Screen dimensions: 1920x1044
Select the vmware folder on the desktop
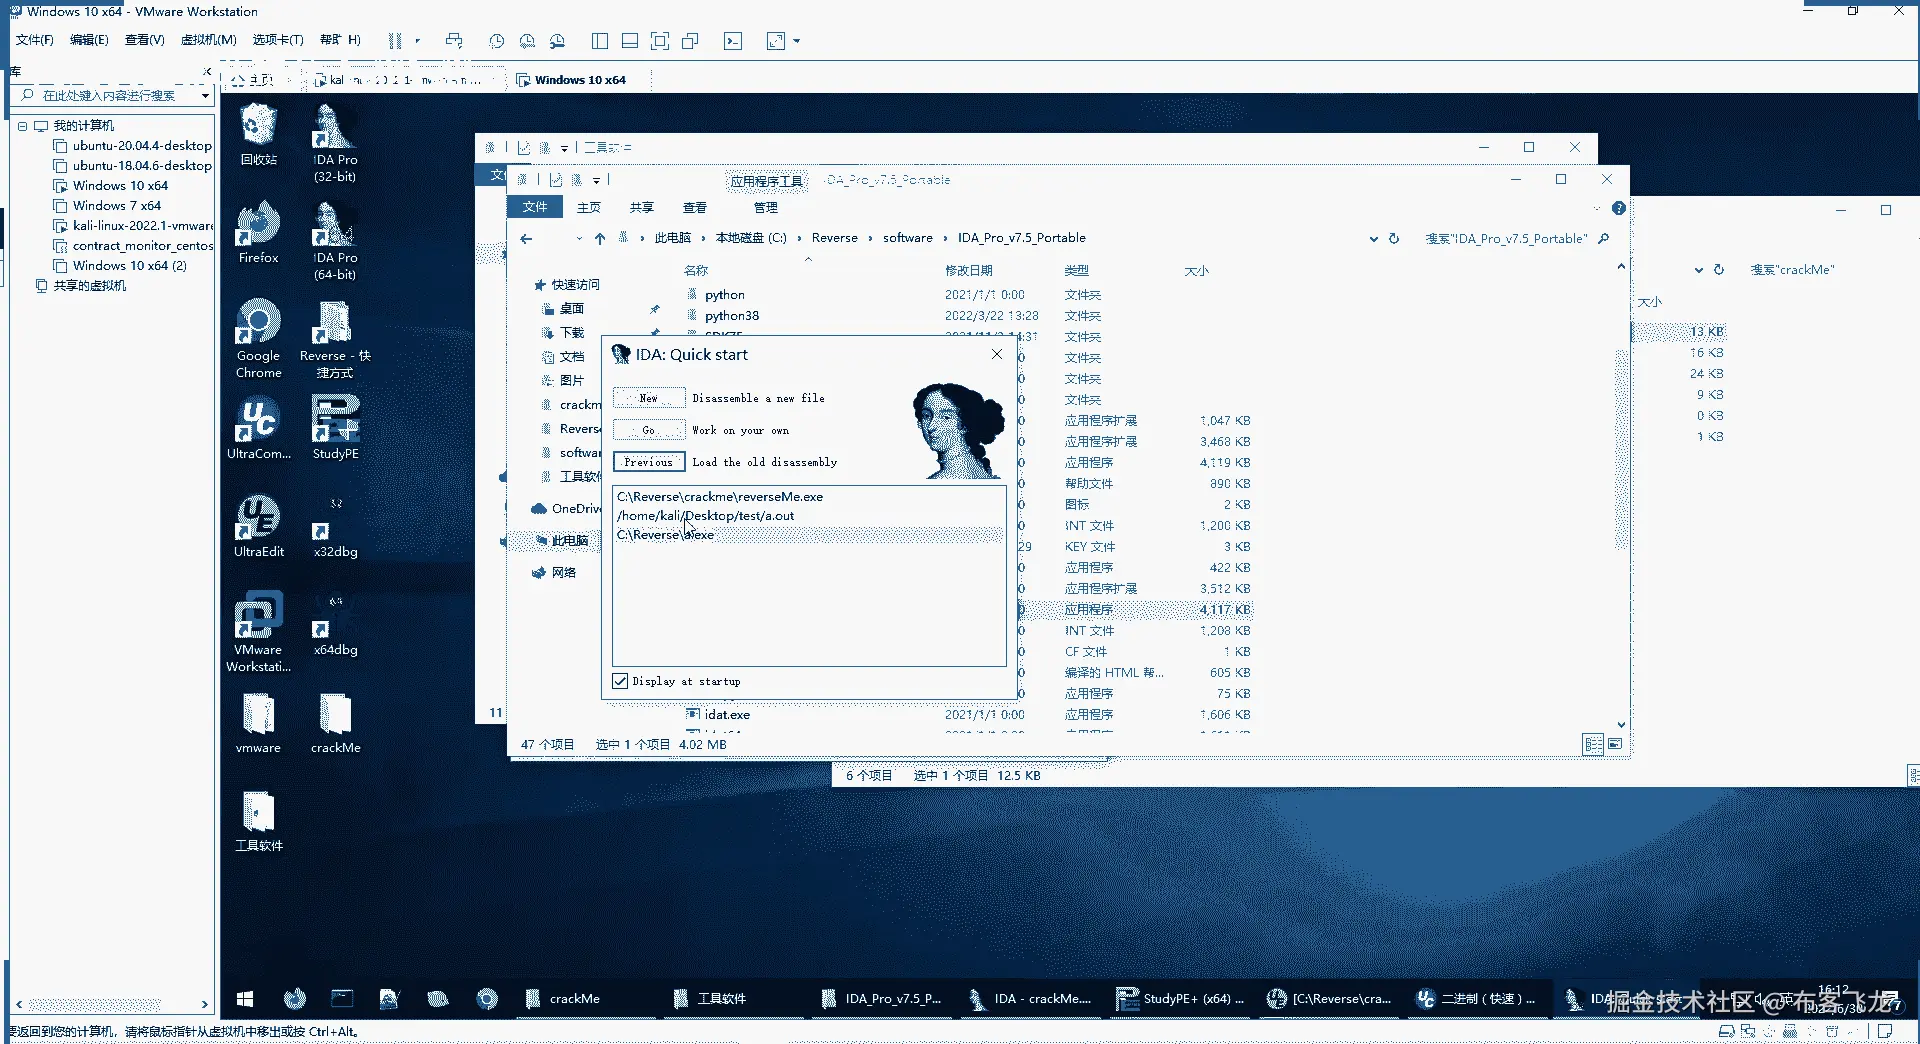[x=258, y=722]
